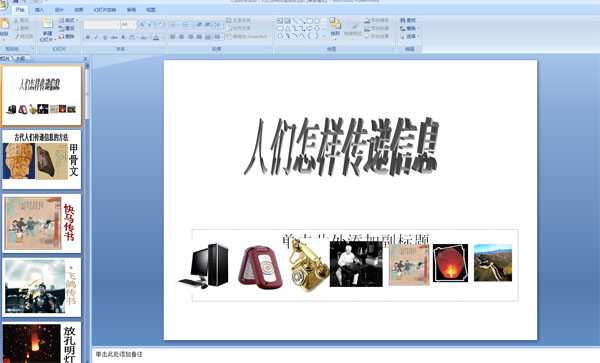Toggle bold formatting
Viewport: 600px width, 363px height.
88,37
